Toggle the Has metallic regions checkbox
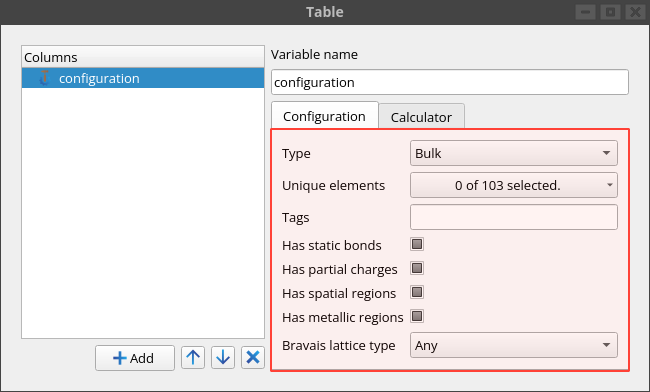This screenshot has height=392, width=650. click(x=417, y=316)
